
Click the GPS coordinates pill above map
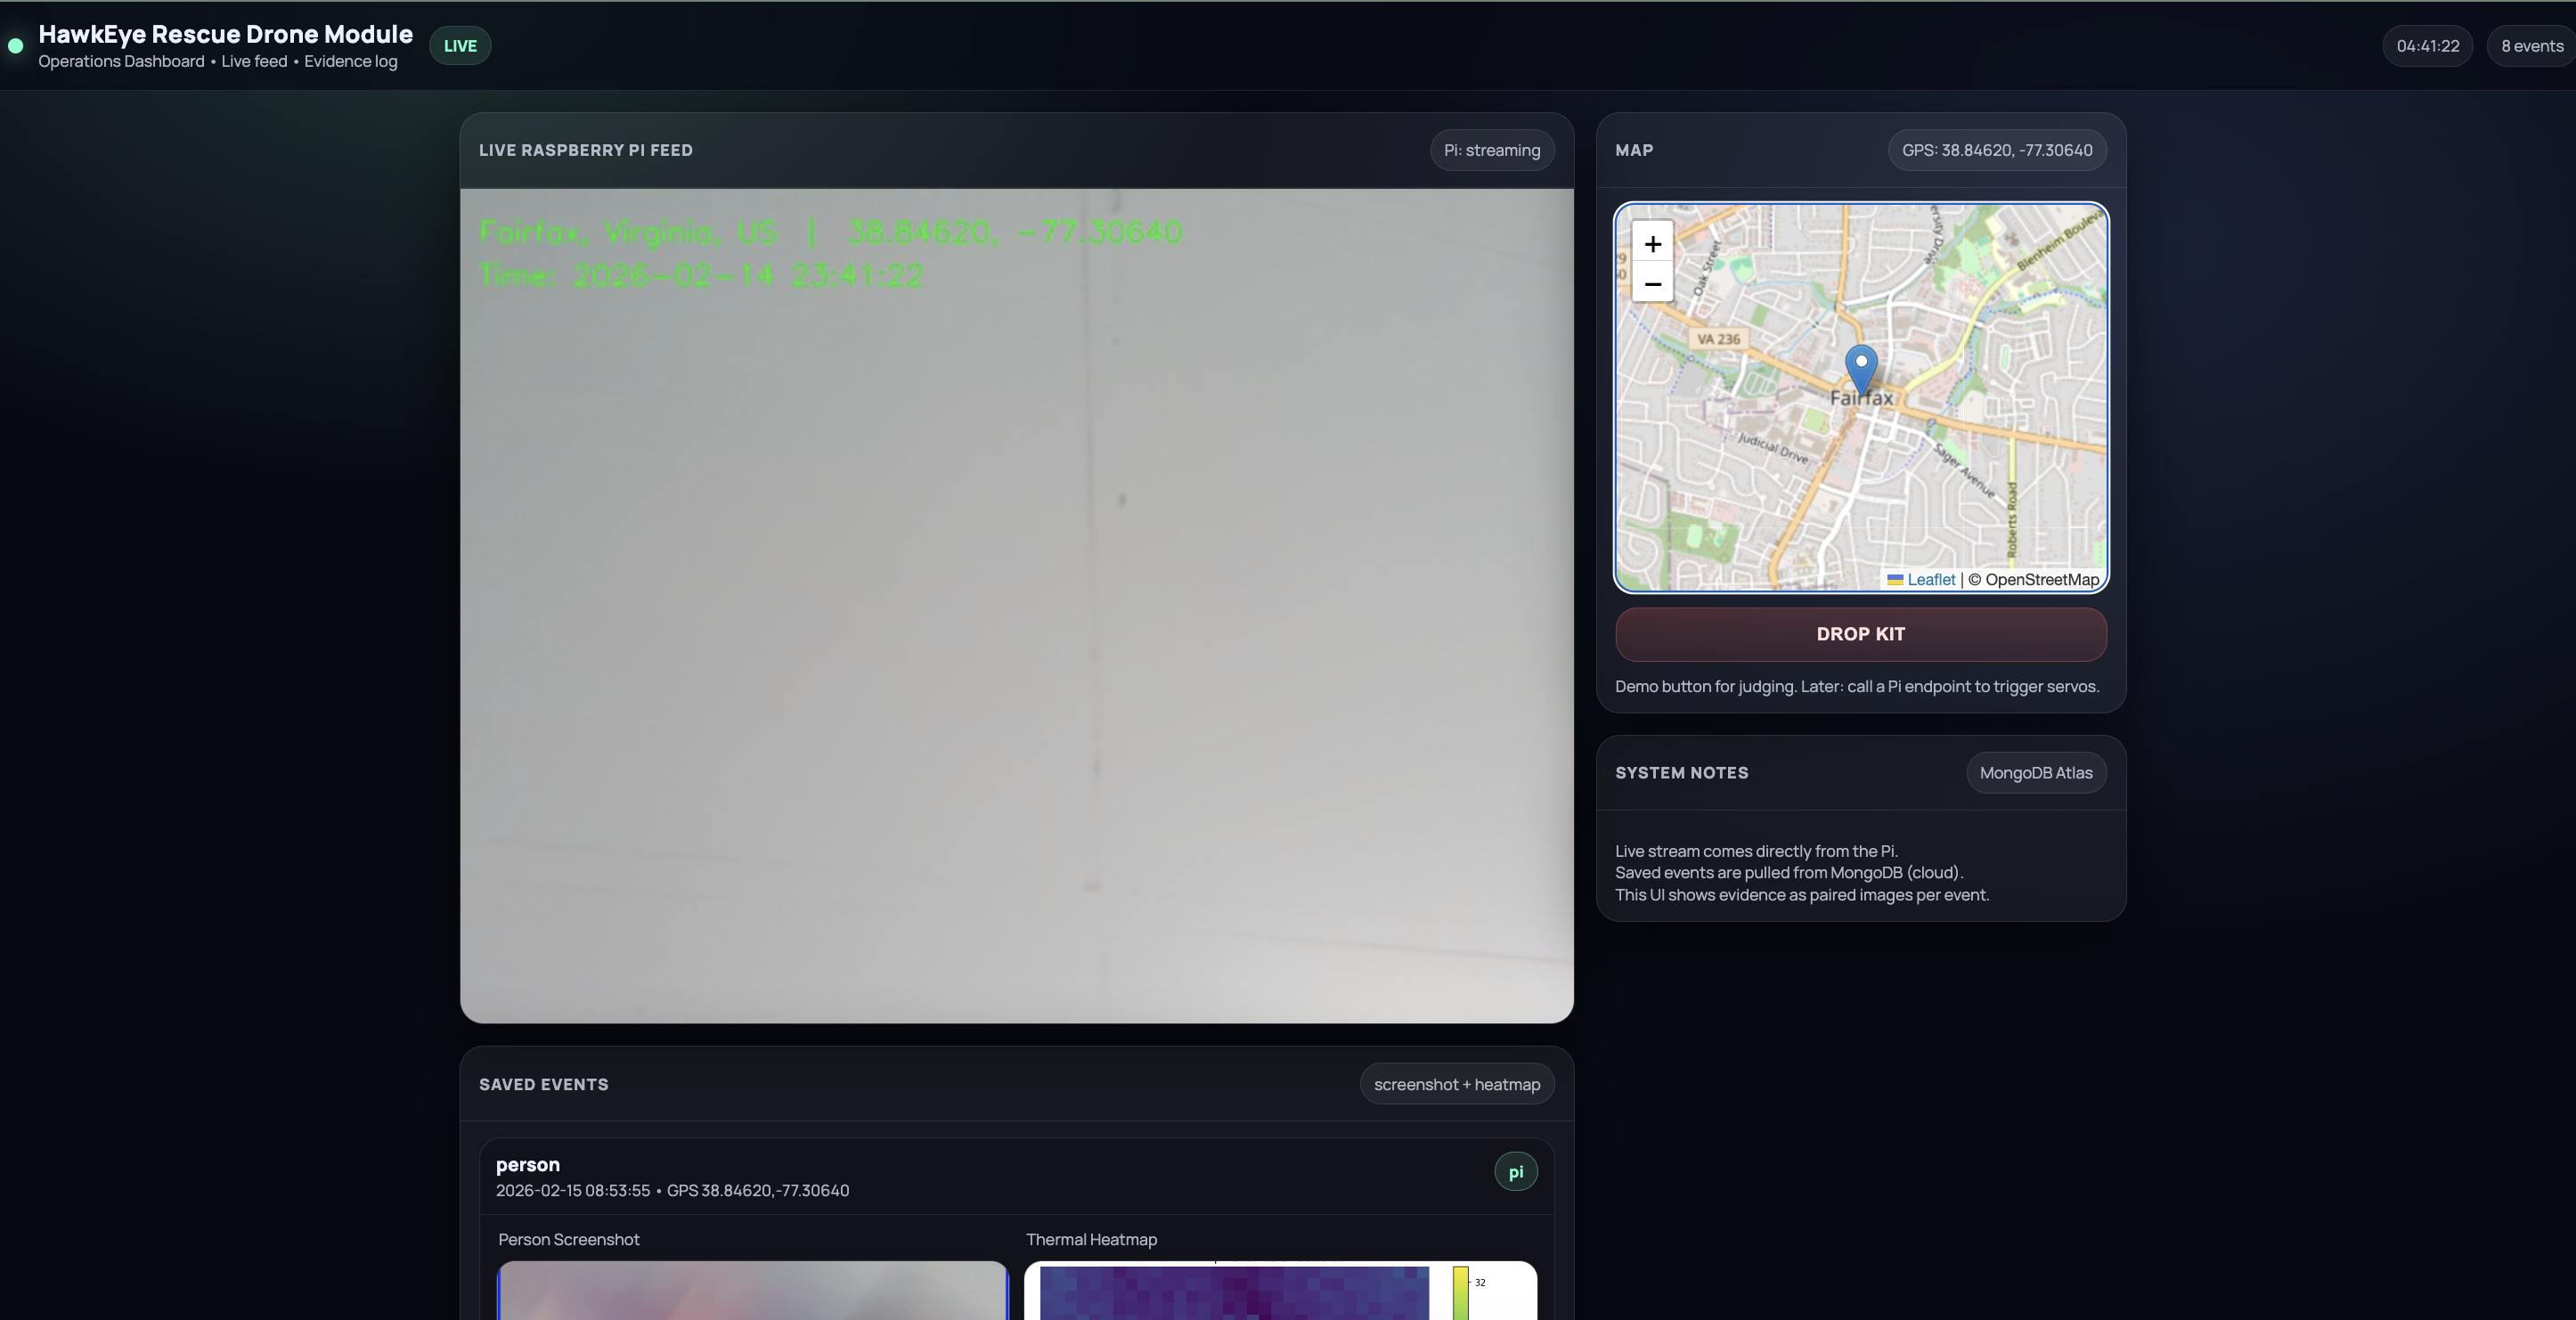tap(1996, 150)
